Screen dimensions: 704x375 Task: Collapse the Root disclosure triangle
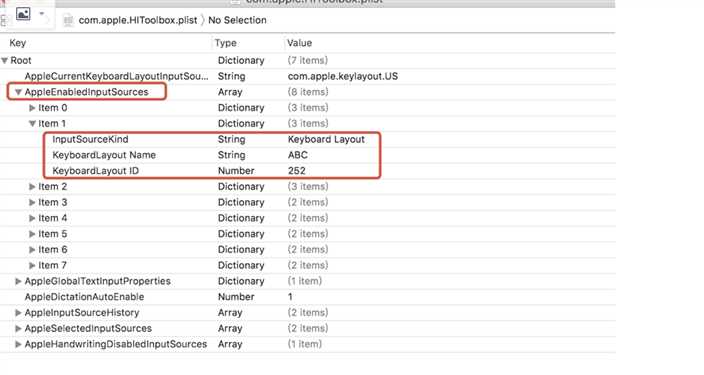4,60
